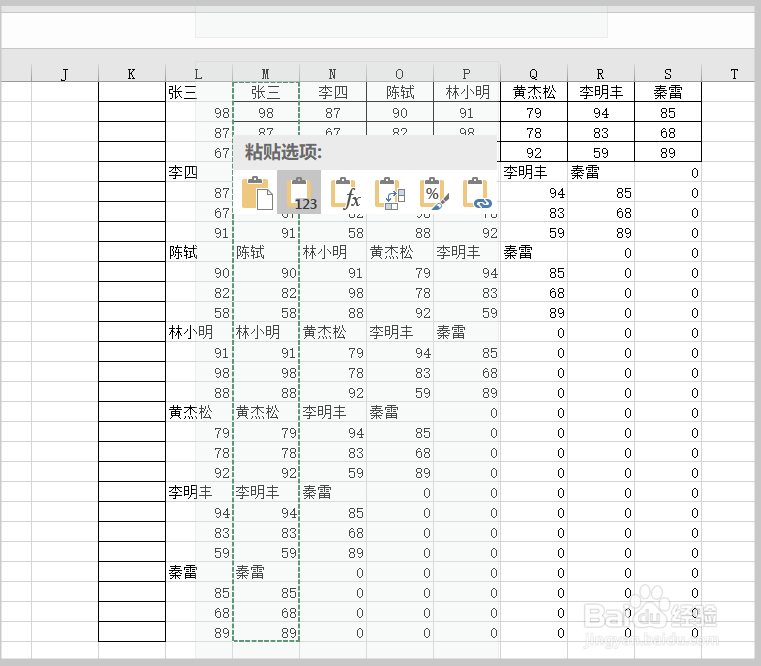Viewport: 761px width, 666px height.
Task: Click the 李四 cell in column L
Action: (x=199, y=172)
